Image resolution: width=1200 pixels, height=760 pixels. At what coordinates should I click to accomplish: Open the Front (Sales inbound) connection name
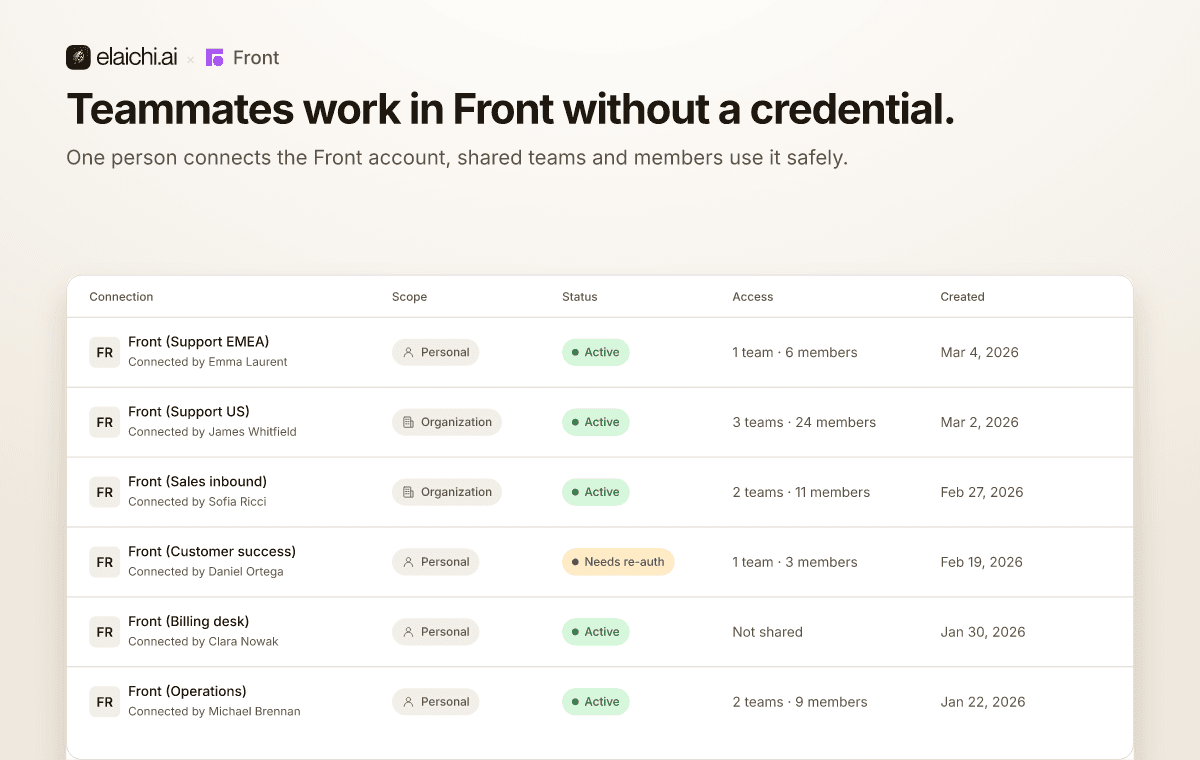pyautogui.click(x=198, y=482)
